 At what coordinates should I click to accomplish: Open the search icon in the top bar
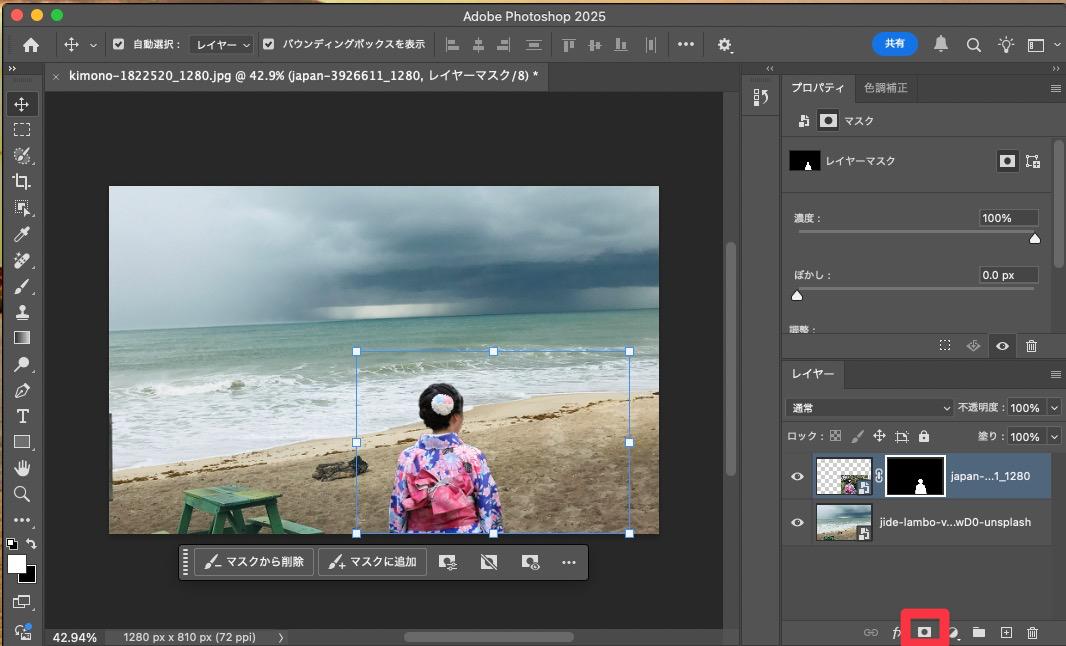(x=974, y=45)
